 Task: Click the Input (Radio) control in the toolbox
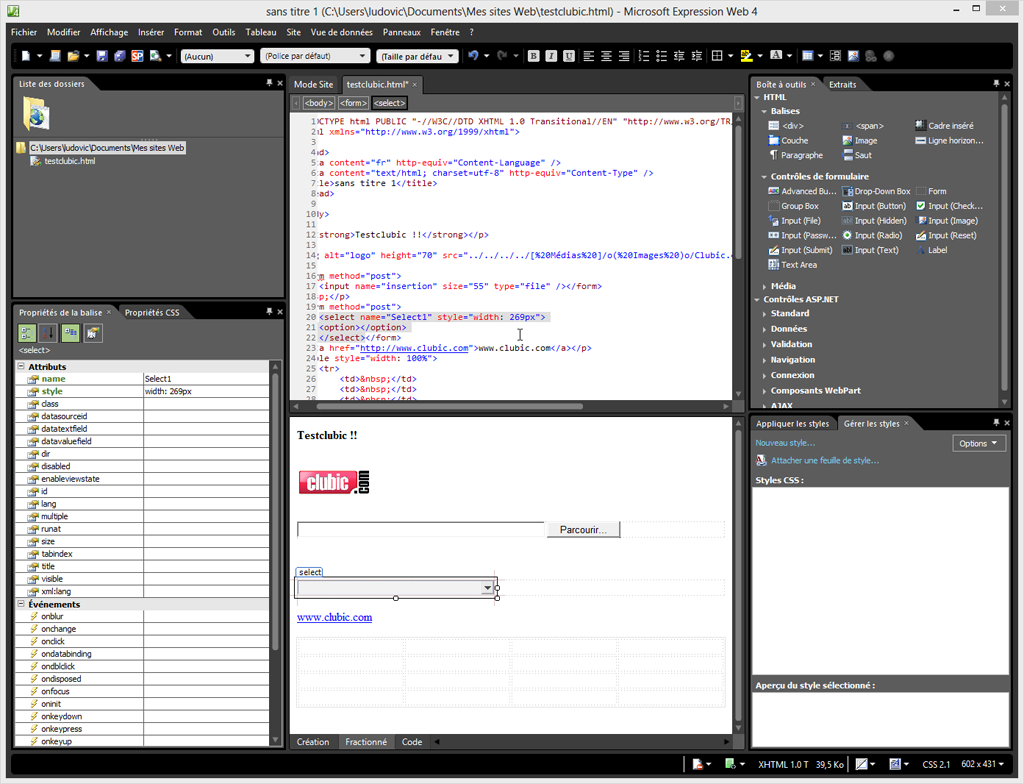[x=872, y=236]
